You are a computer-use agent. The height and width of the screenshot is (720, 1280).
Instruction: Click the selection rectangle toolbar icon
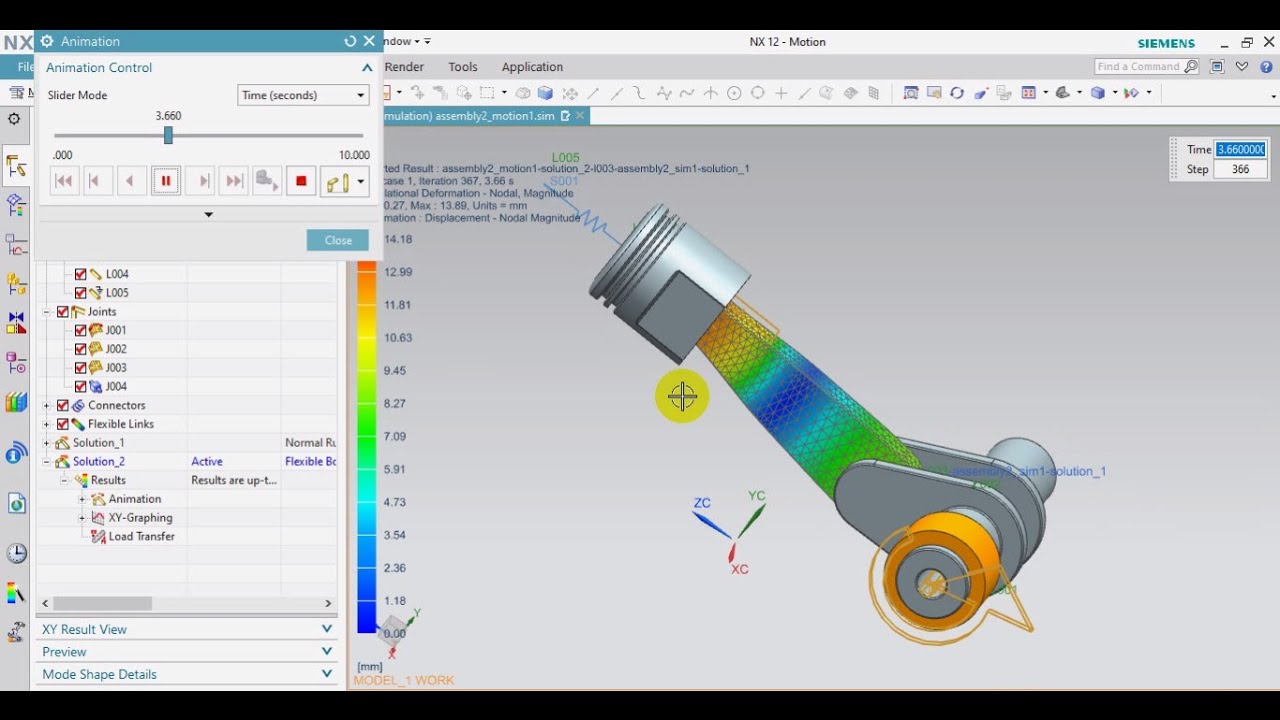(x=487, y=93)
